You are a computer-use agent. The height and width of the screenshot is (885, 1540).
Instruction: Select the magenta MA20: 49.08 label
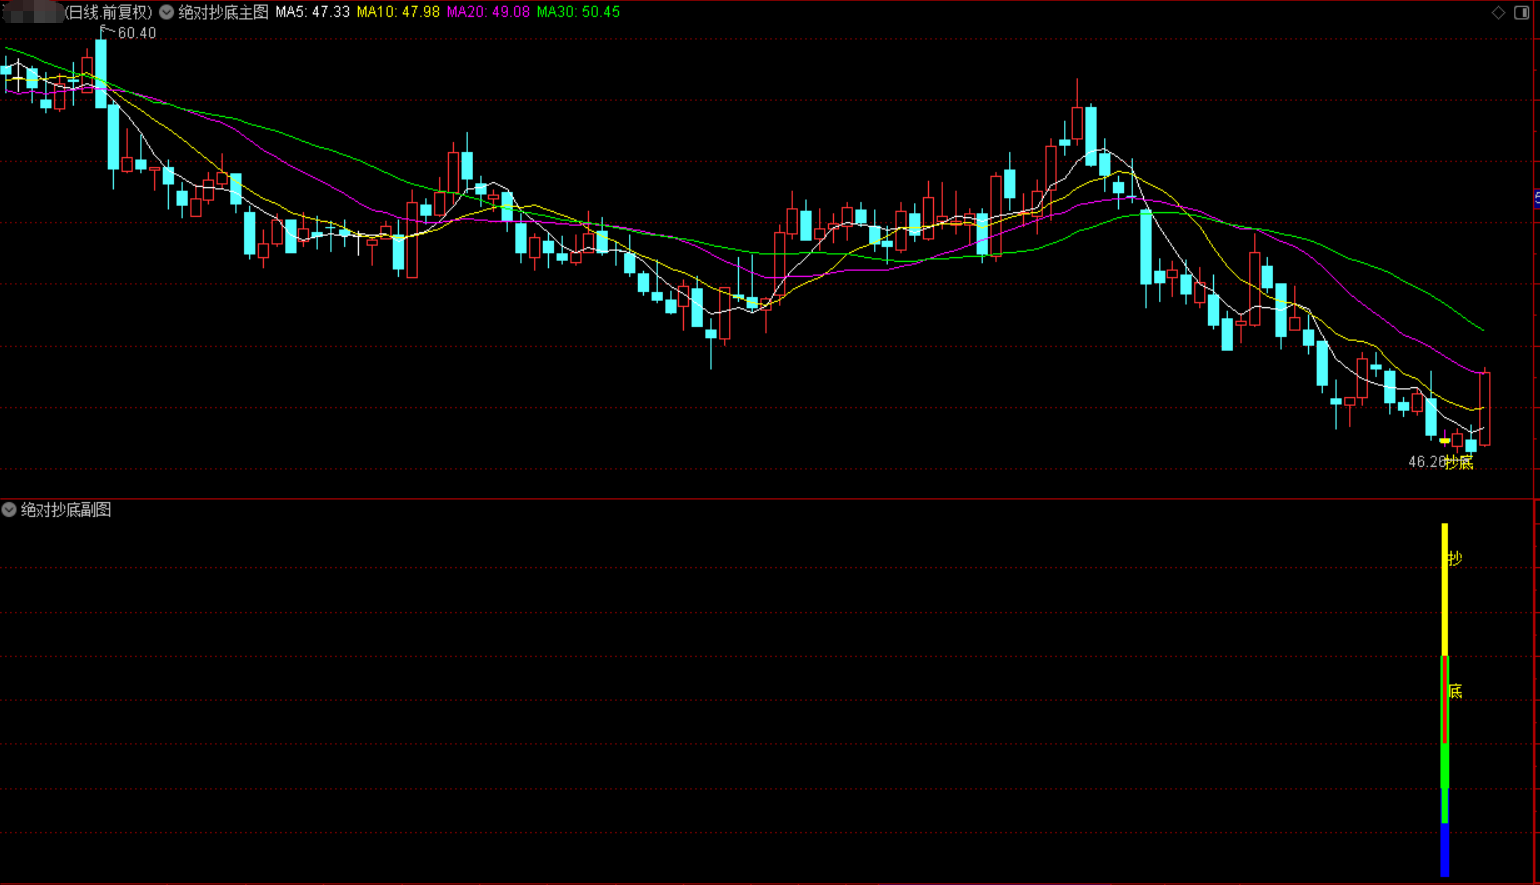point(488,12)
